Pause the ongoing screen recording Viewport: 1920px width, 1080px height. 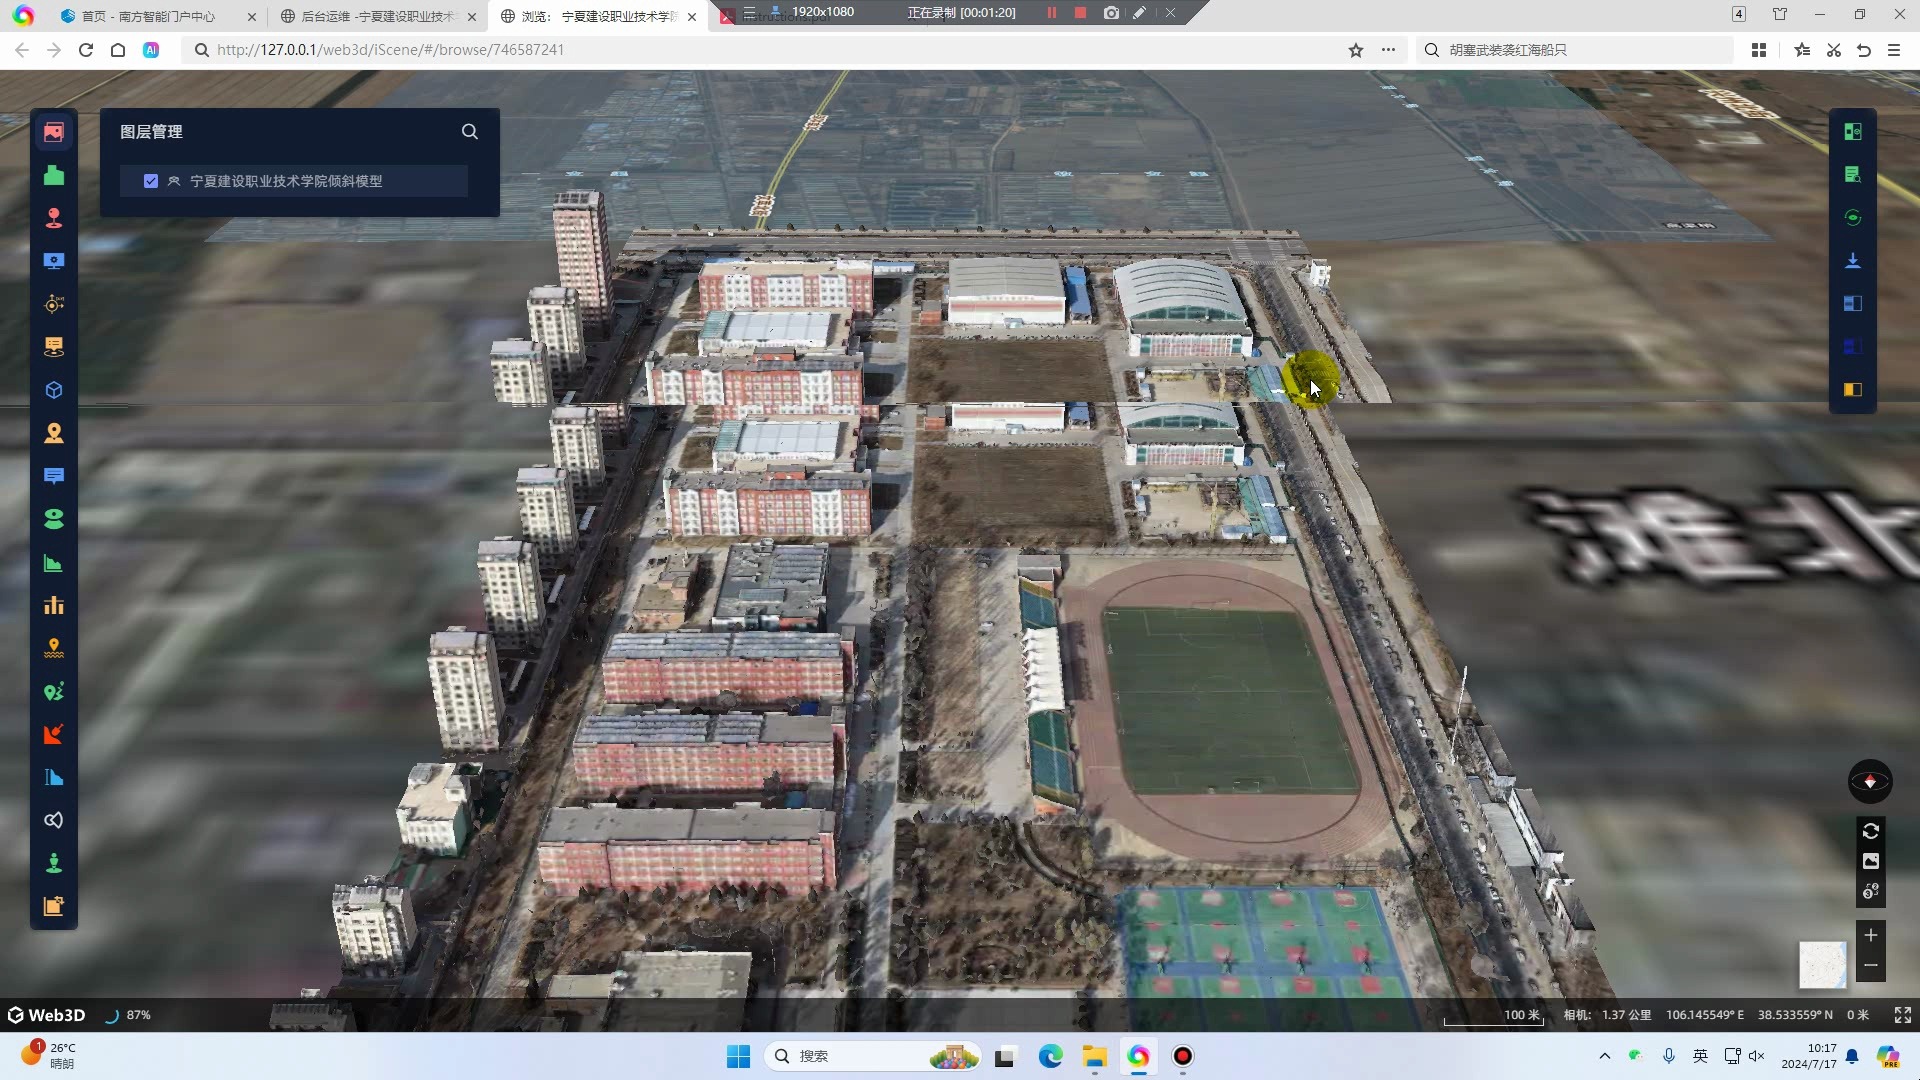click(x=1051, y=13)
